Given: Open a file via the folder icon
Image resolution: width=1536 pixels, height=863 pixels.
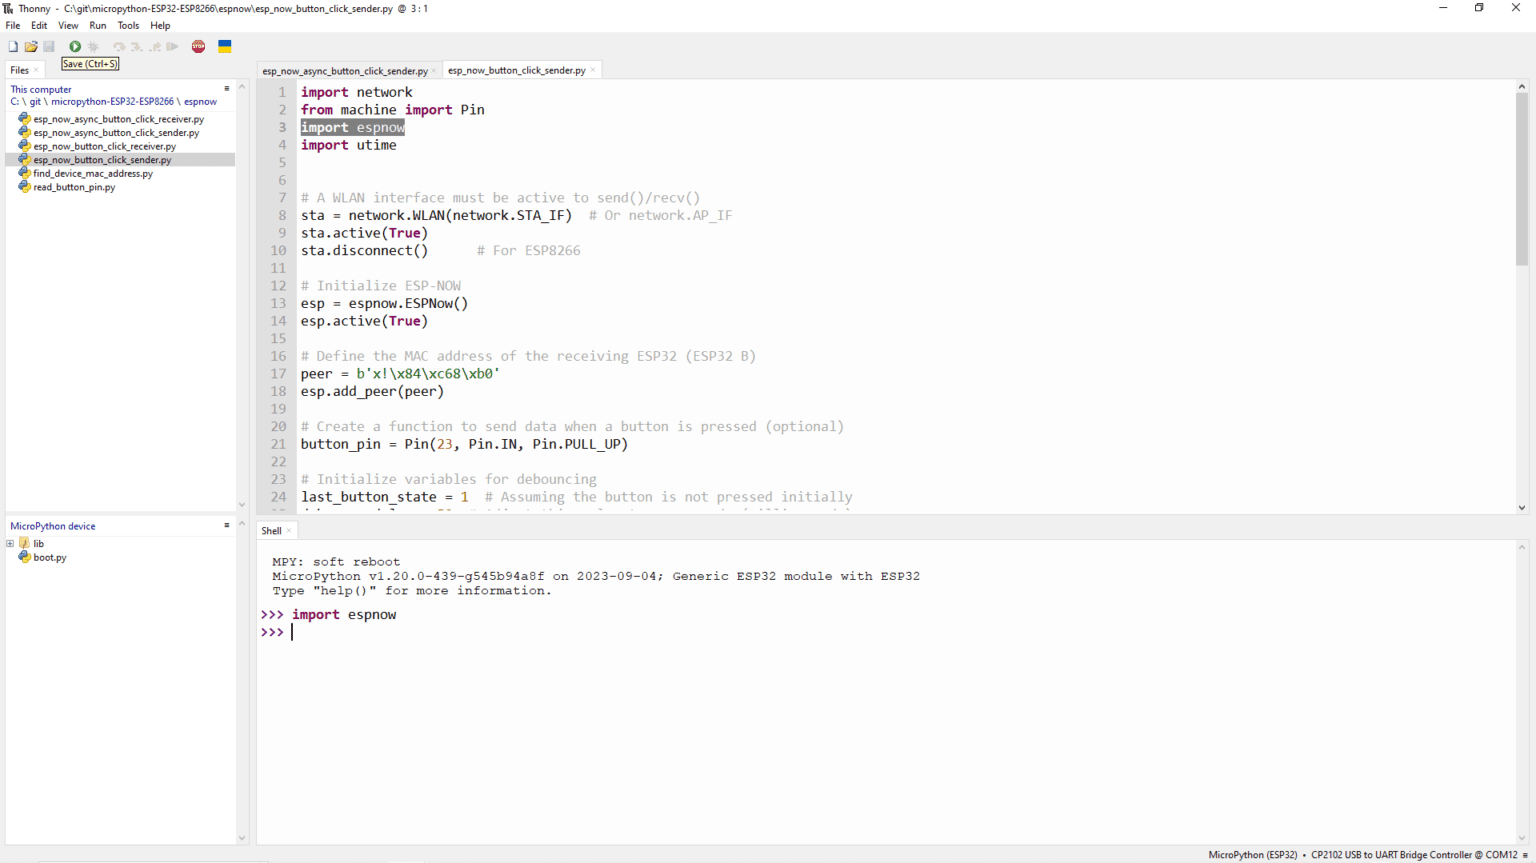Looking at the screenshot, I should point(31,46).
